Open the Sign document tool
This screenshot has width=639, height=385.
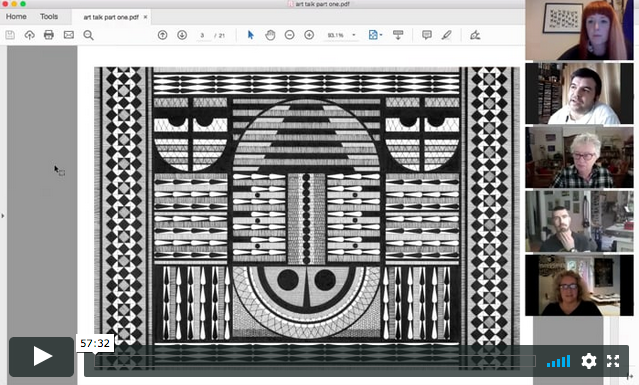[x=475, y=35]
